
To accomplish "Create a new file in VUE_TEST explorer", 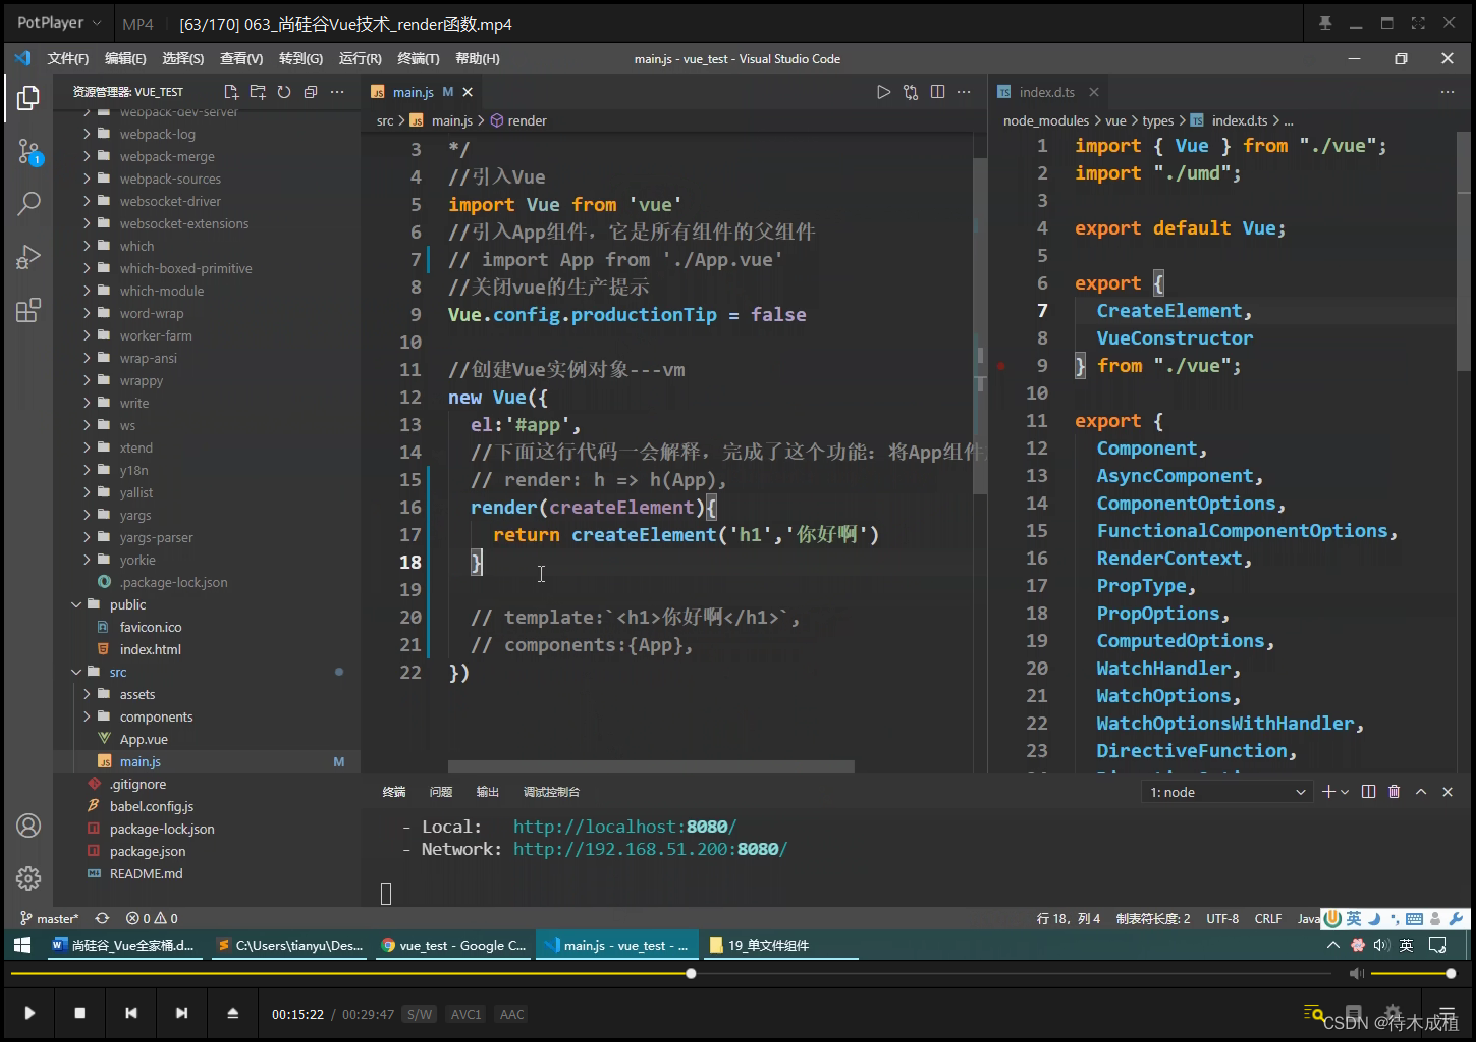I will click(231, 92).
